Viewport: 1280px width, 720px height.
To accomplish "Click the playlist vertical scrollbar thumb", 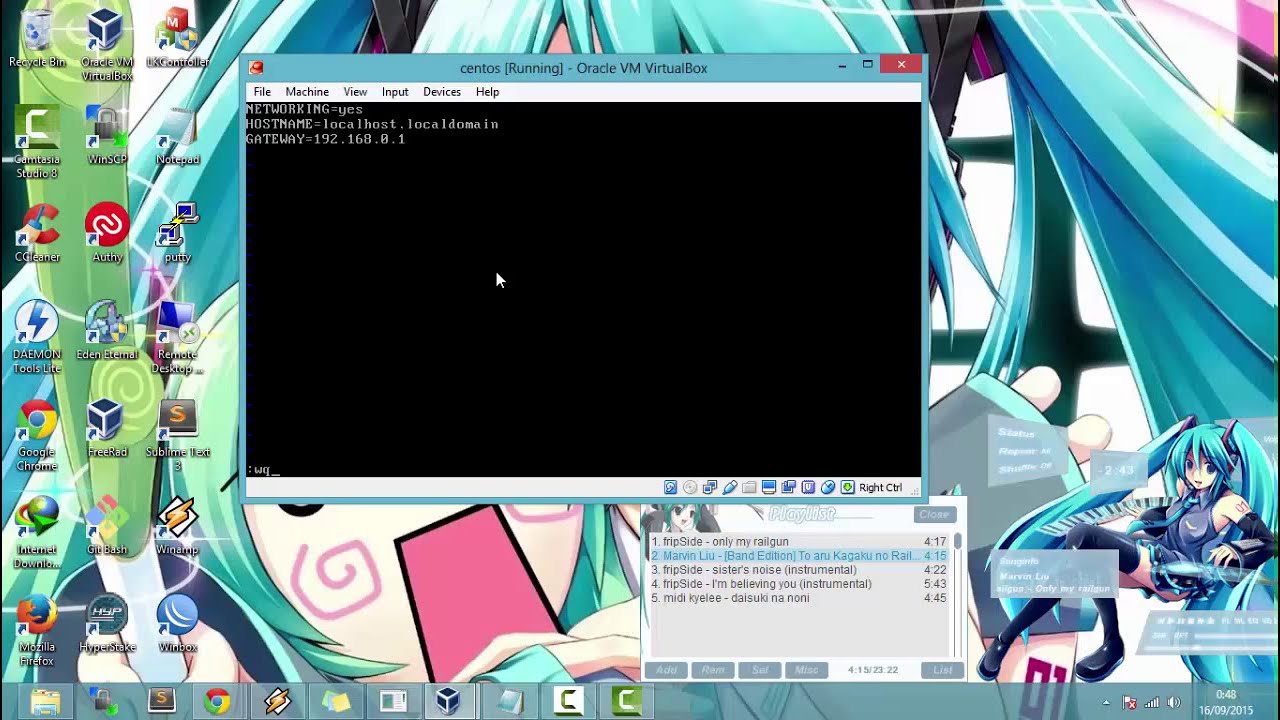I will (957, 541).
